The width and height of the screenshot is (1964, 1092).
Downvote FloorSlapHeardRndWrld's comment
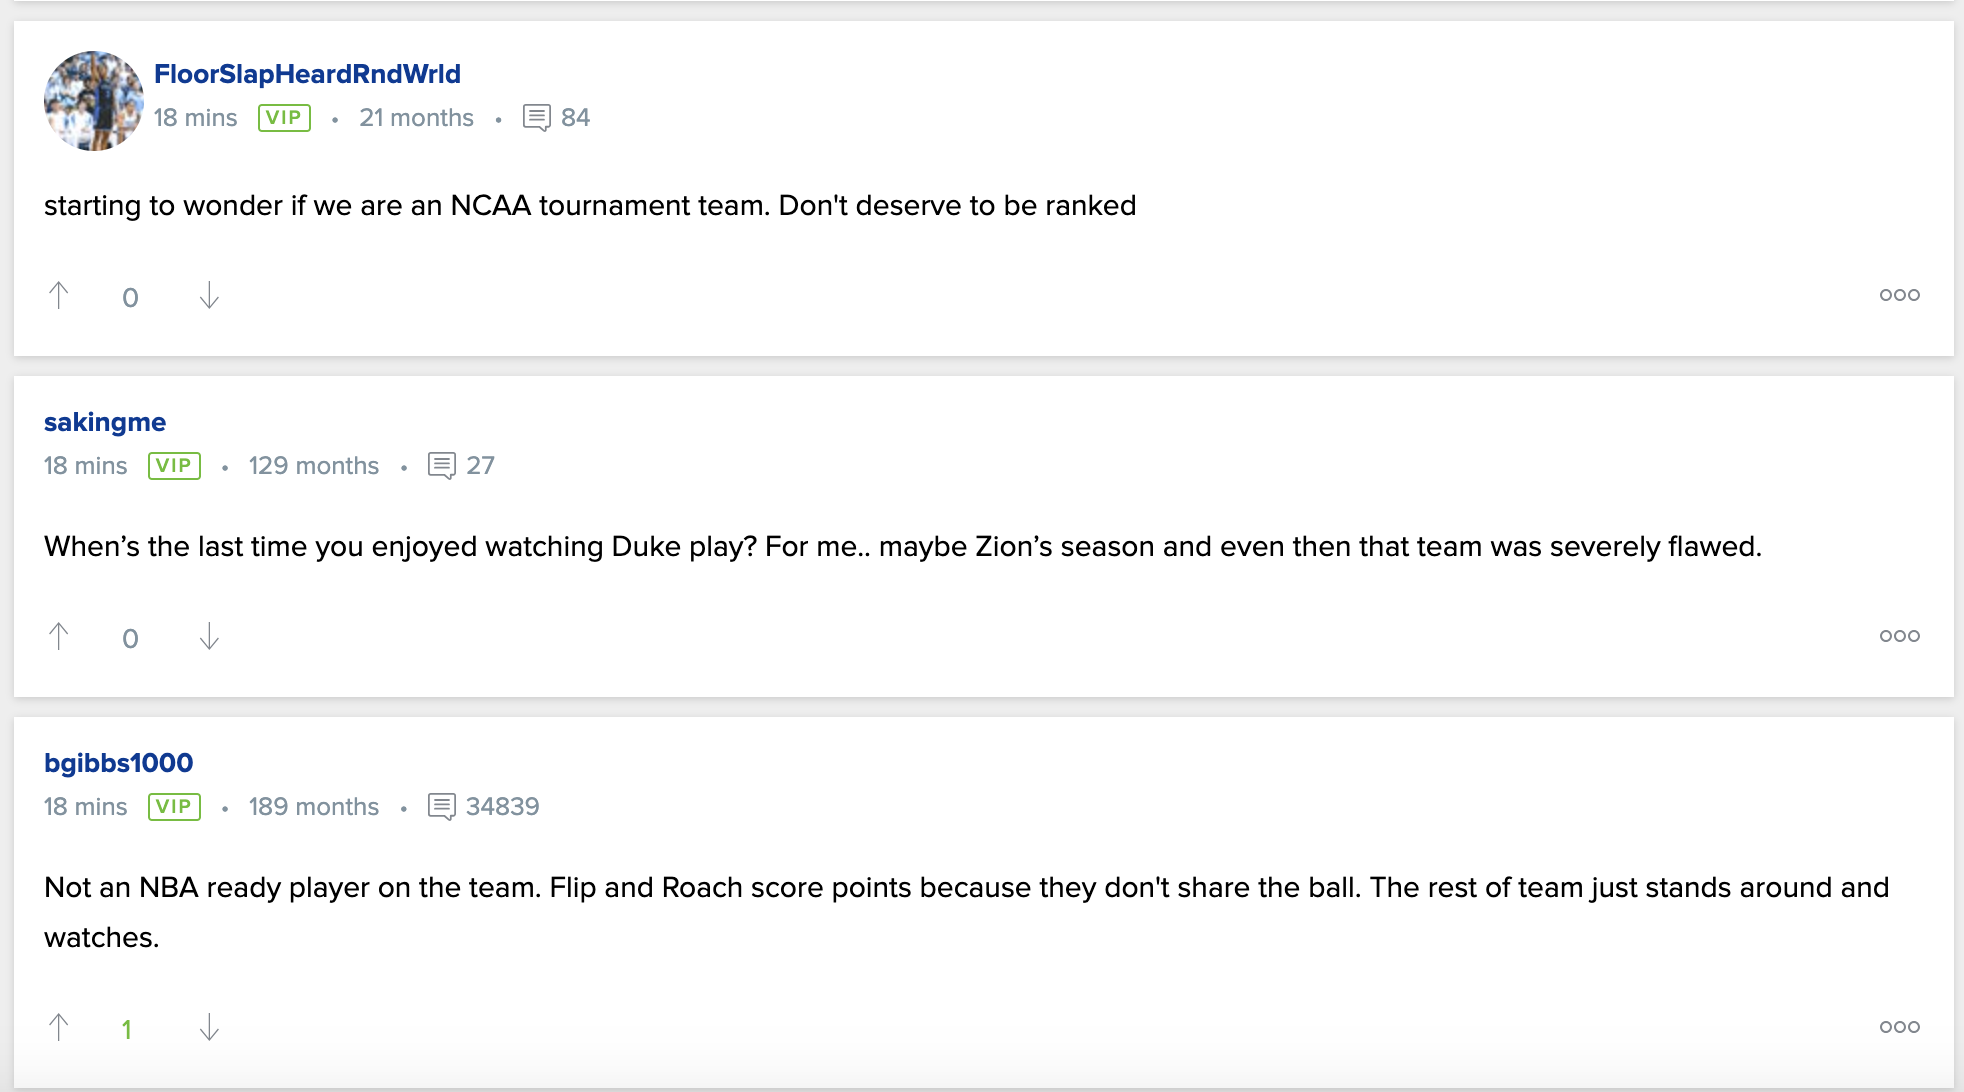tap(209, 295)
